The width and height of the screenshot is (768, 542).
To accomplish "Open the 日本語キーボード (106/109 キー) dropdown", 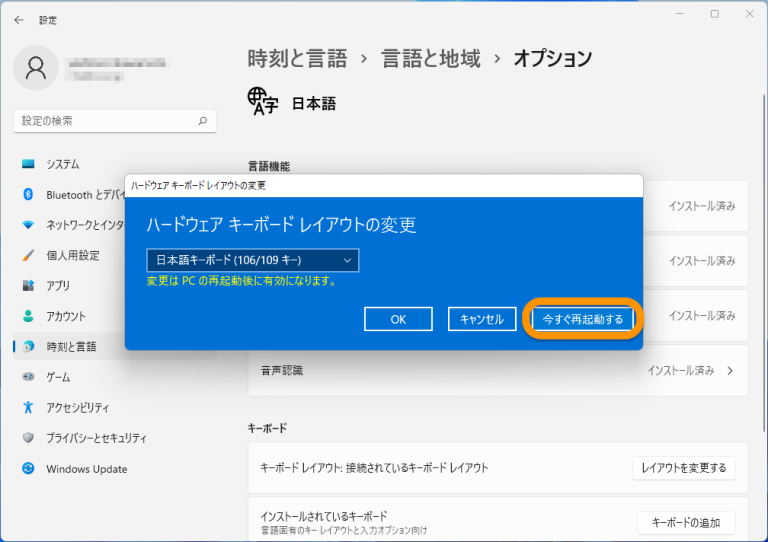I will (253, 260).
